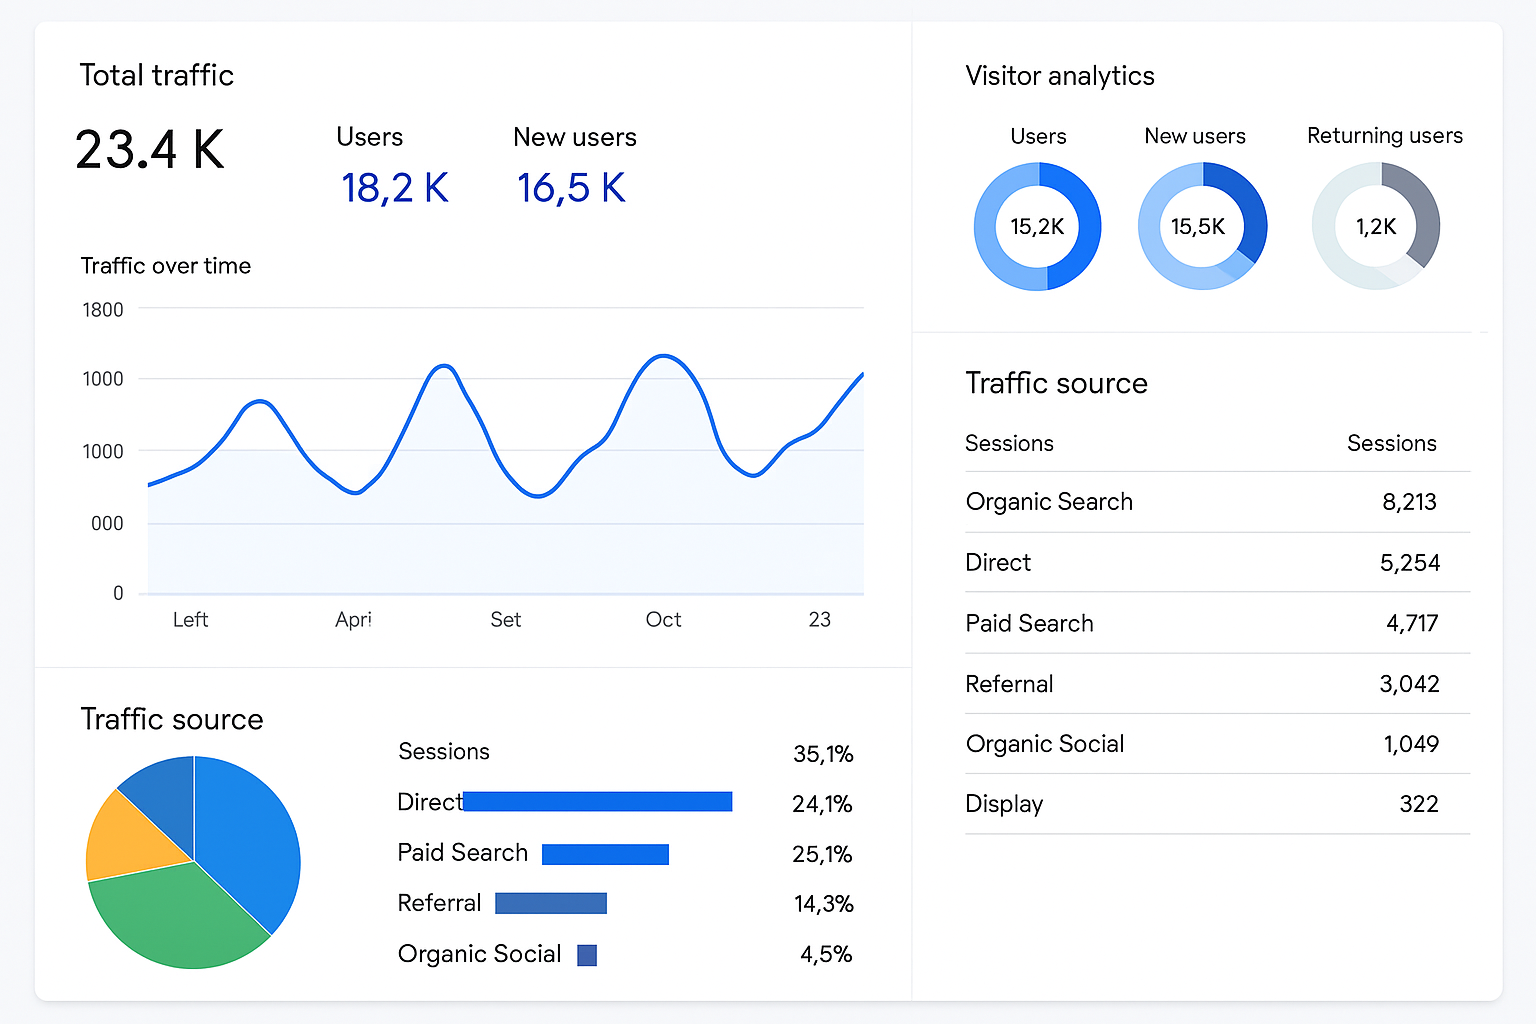Click the Direct horizontal bar
Screen dimensions: 1536x1024
[597, 802]
